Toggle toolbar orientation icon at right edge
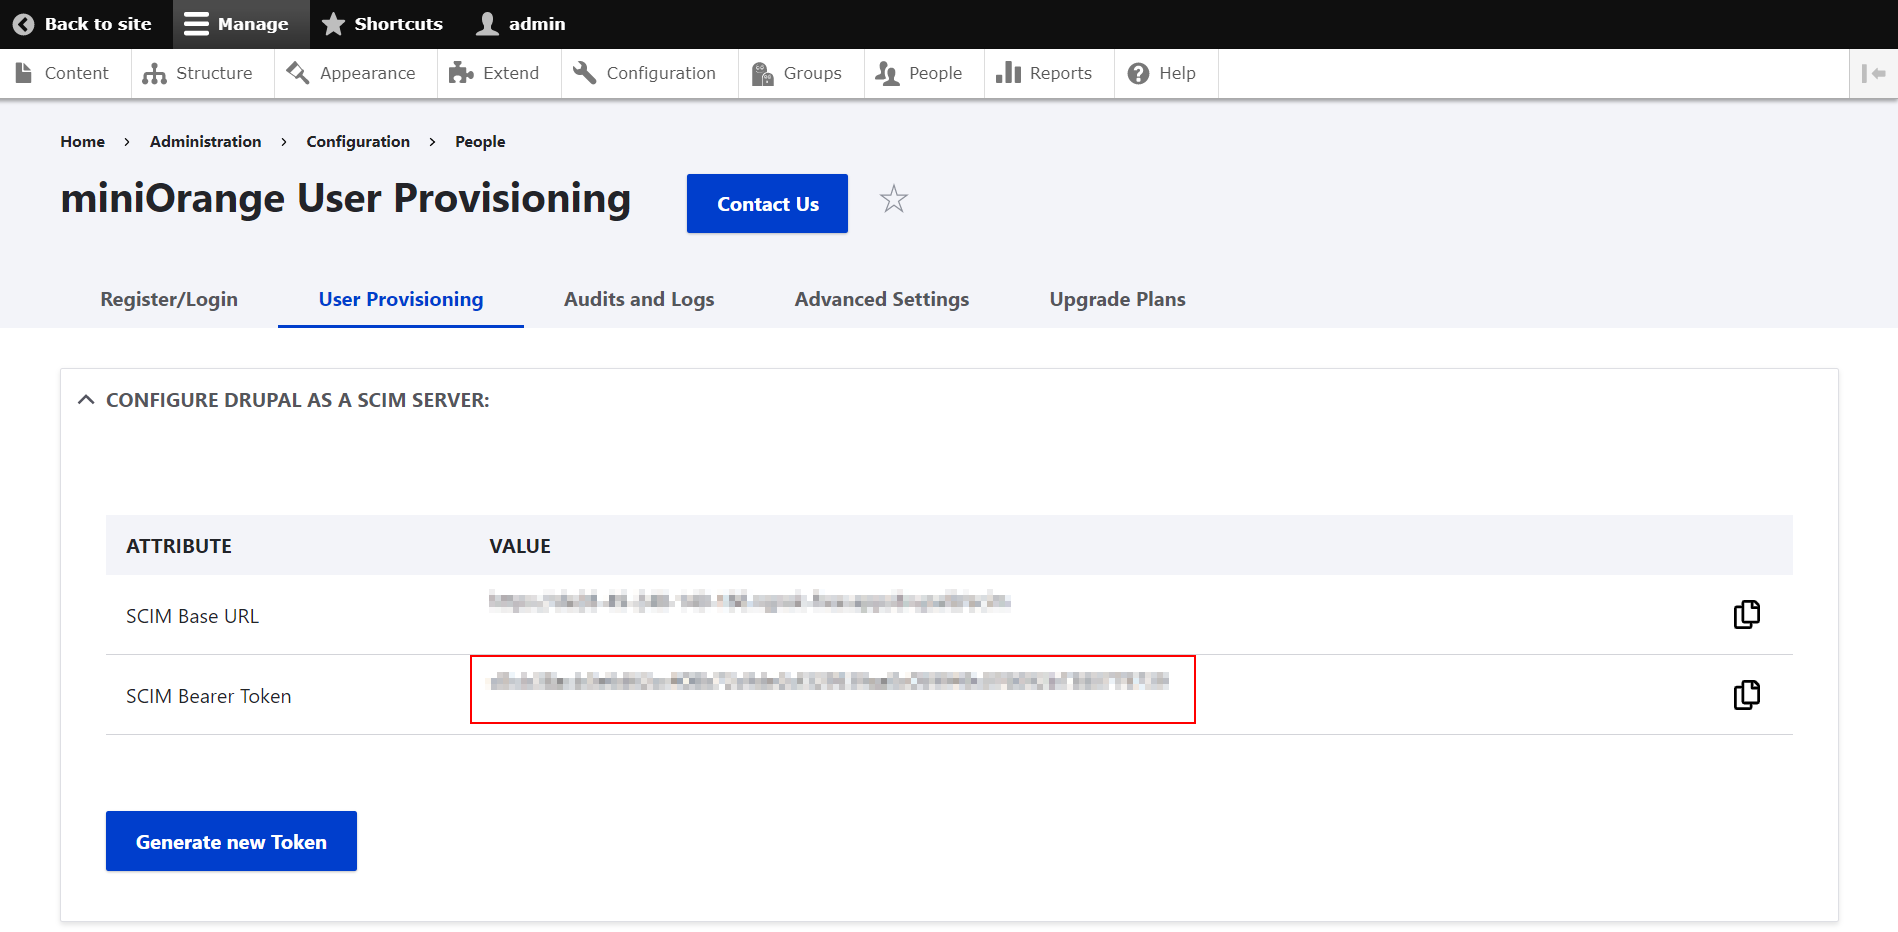 (x=1873, y=73)
